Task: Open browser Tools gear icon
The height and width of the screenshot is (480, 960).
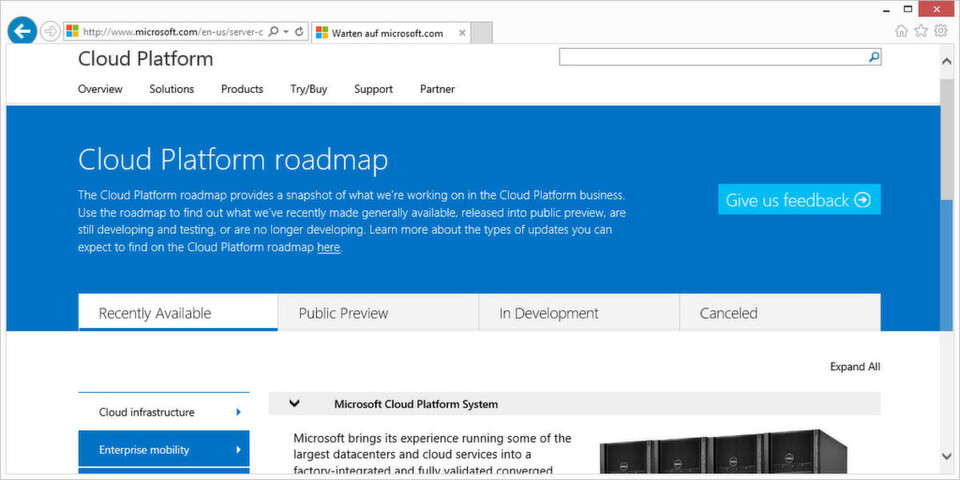Action: coord(941,31)
